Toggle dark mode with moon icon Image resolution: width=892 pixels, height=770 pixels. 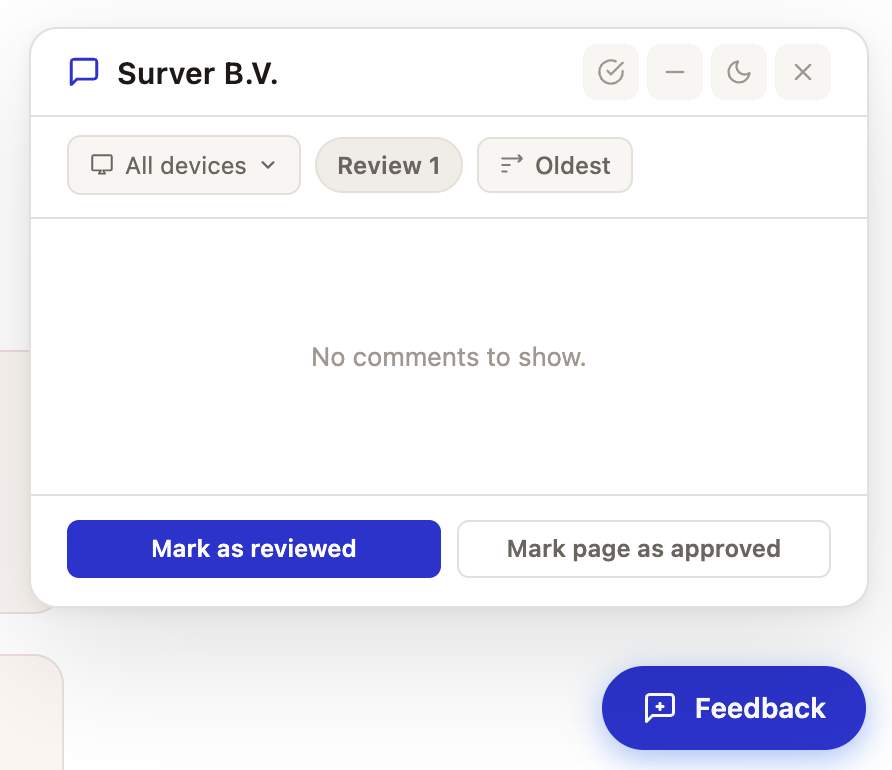tap(738, 72)
